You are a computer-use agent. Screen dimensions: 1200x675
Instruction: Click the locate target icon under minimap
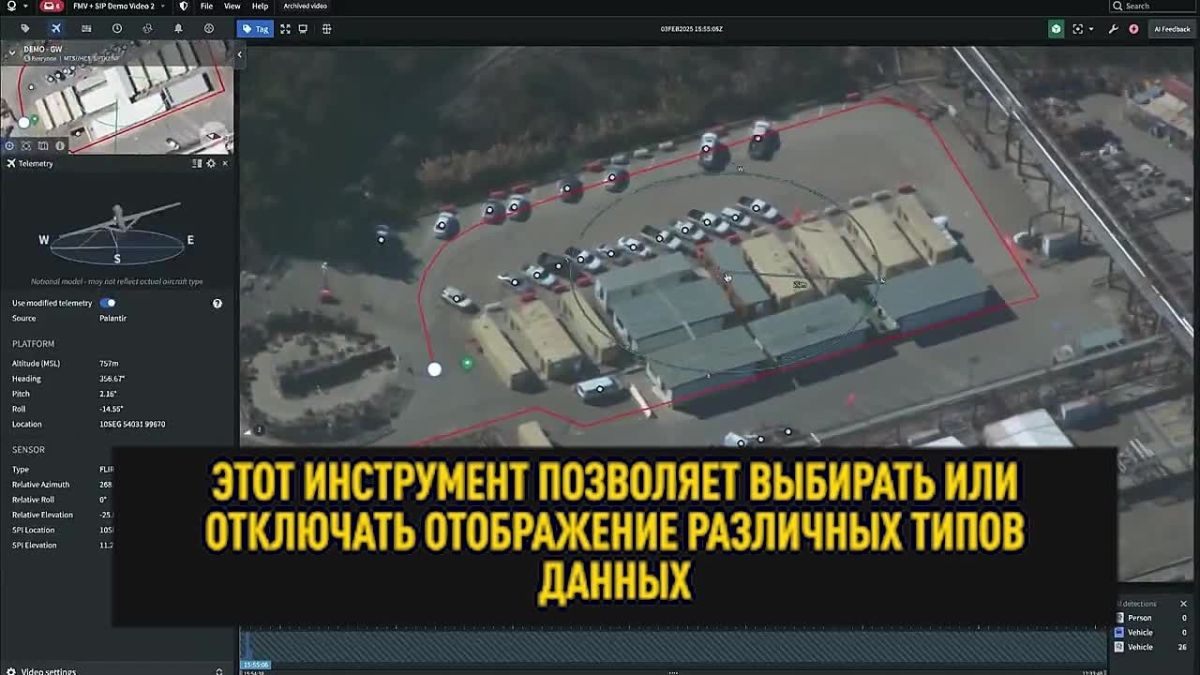tap(10, 146)
